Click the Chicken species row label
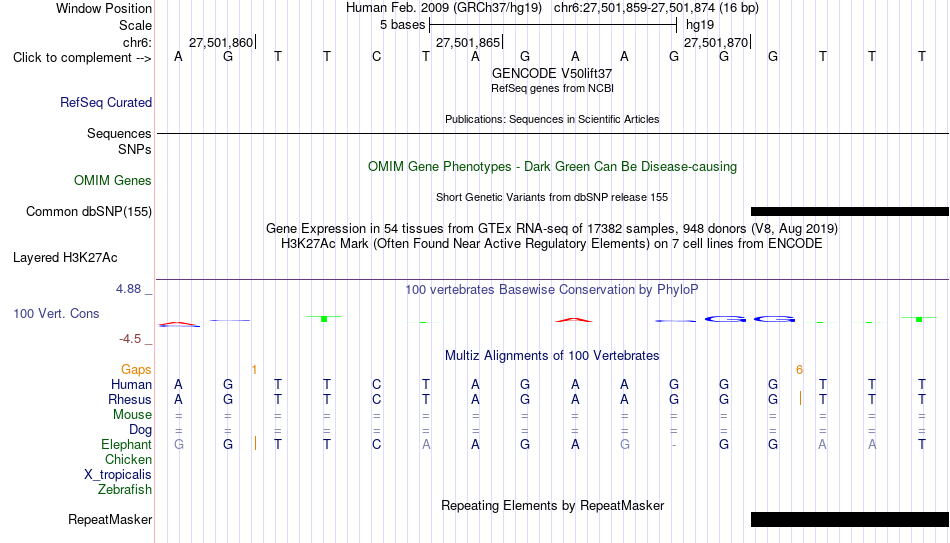Viewport: 950px width, 543px height. point(128,460)
